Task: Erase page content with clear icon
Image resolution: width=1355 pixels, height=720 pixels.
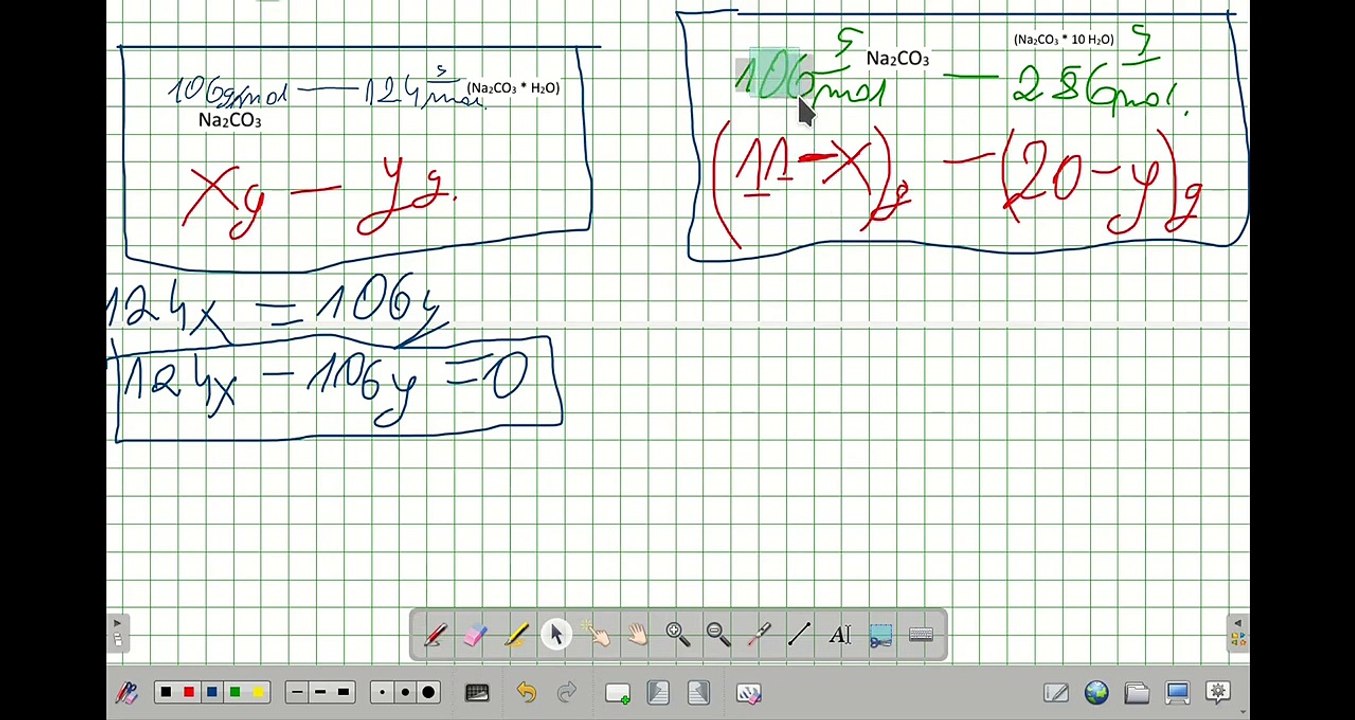Action: click(748, 692)
